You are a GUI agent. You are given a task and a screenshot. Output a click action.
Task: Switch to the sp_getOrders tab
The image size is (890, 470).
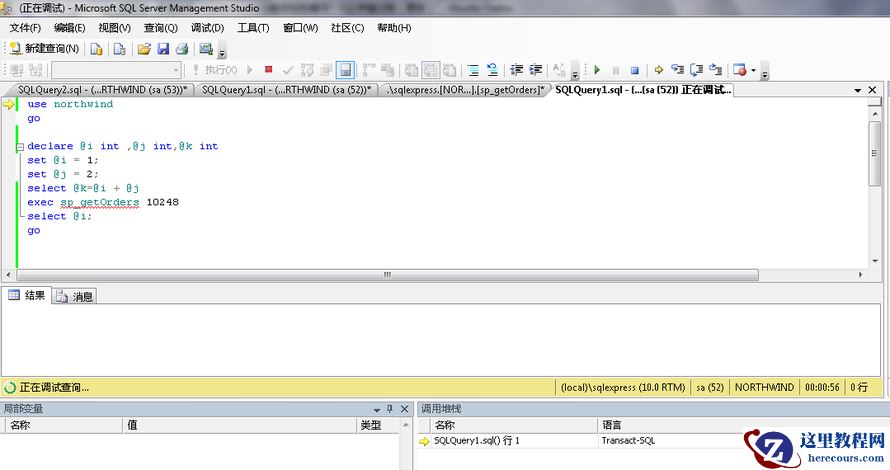(x=465, y=90)
